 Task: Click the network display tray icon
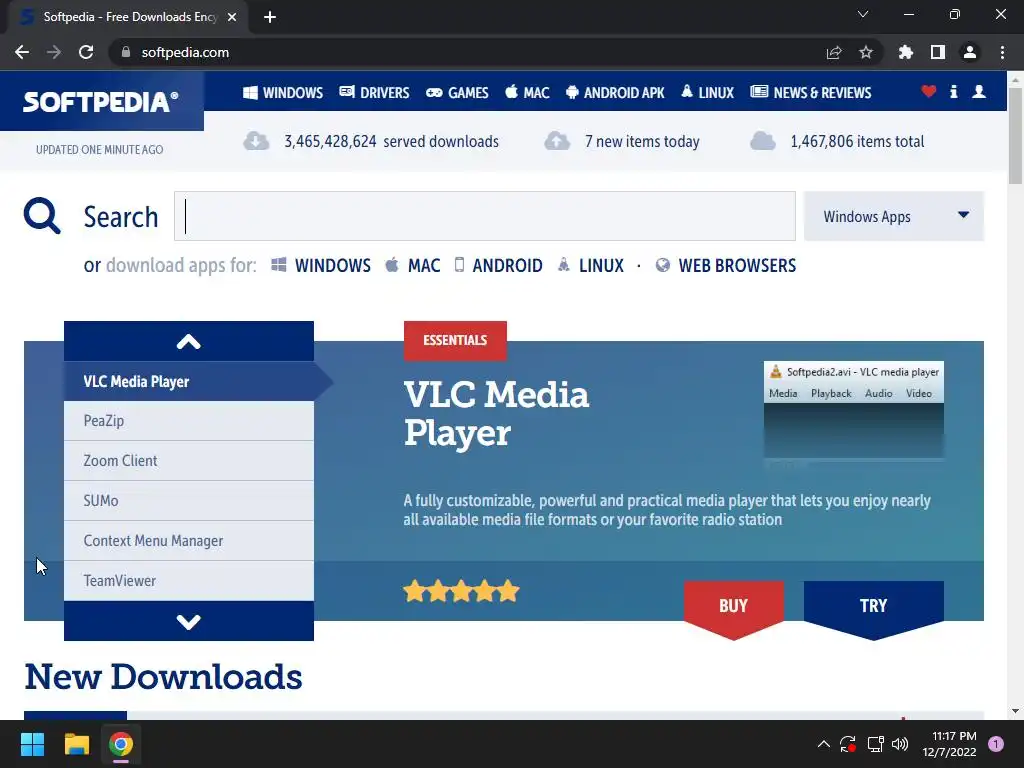875,744
